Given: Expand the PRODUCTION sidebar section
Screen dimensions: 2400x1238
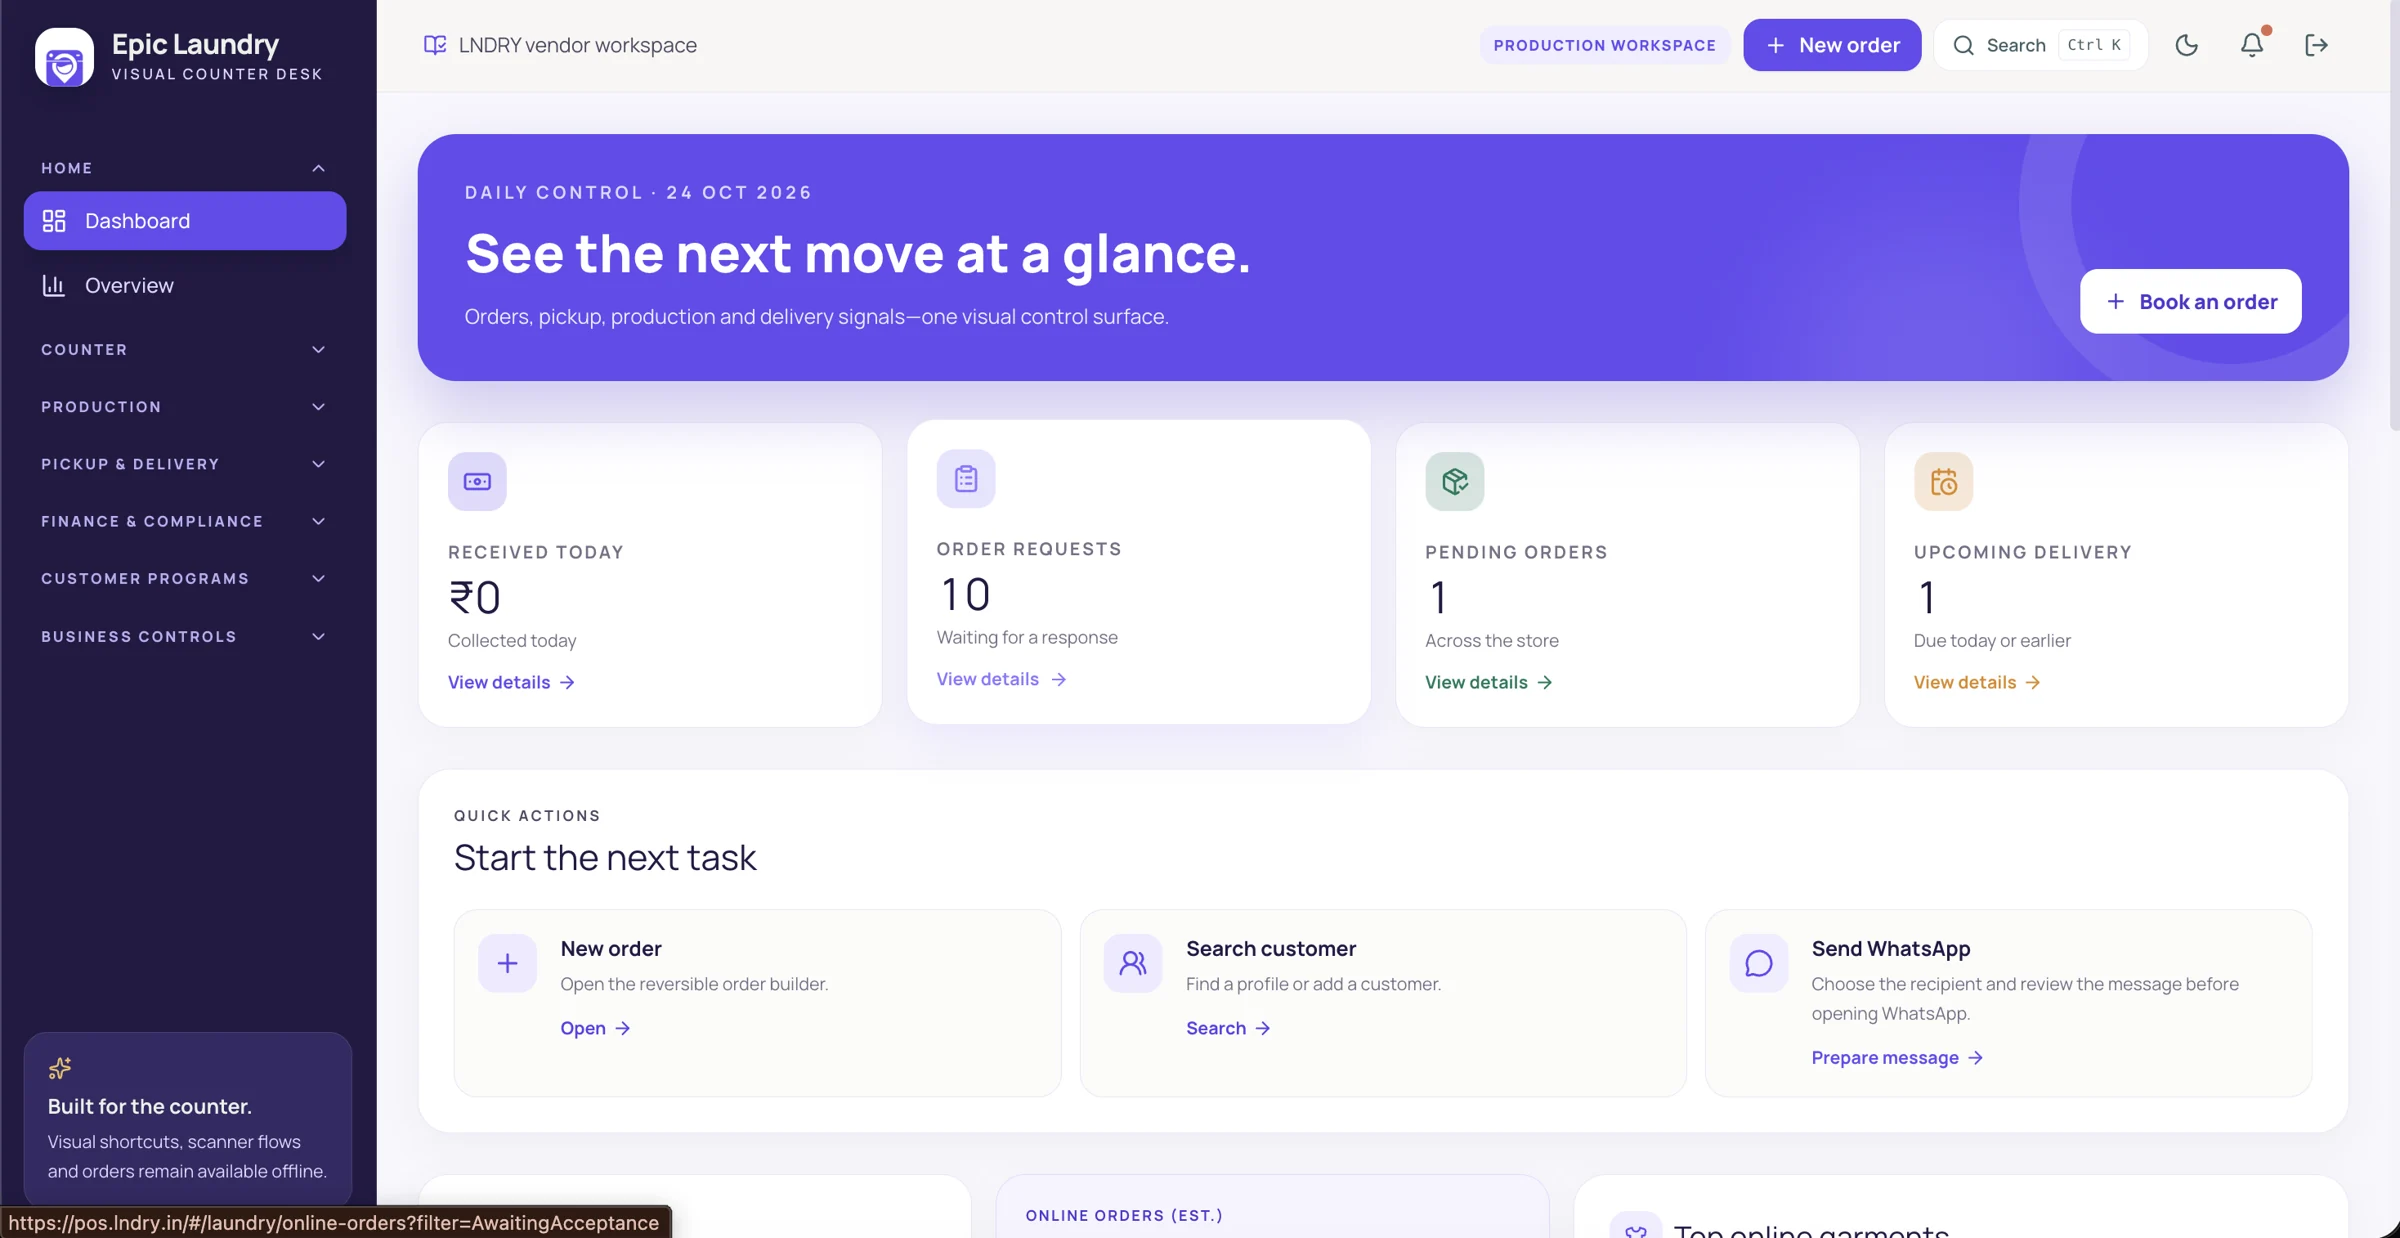Looking at the screenshot, I should 185,407.
